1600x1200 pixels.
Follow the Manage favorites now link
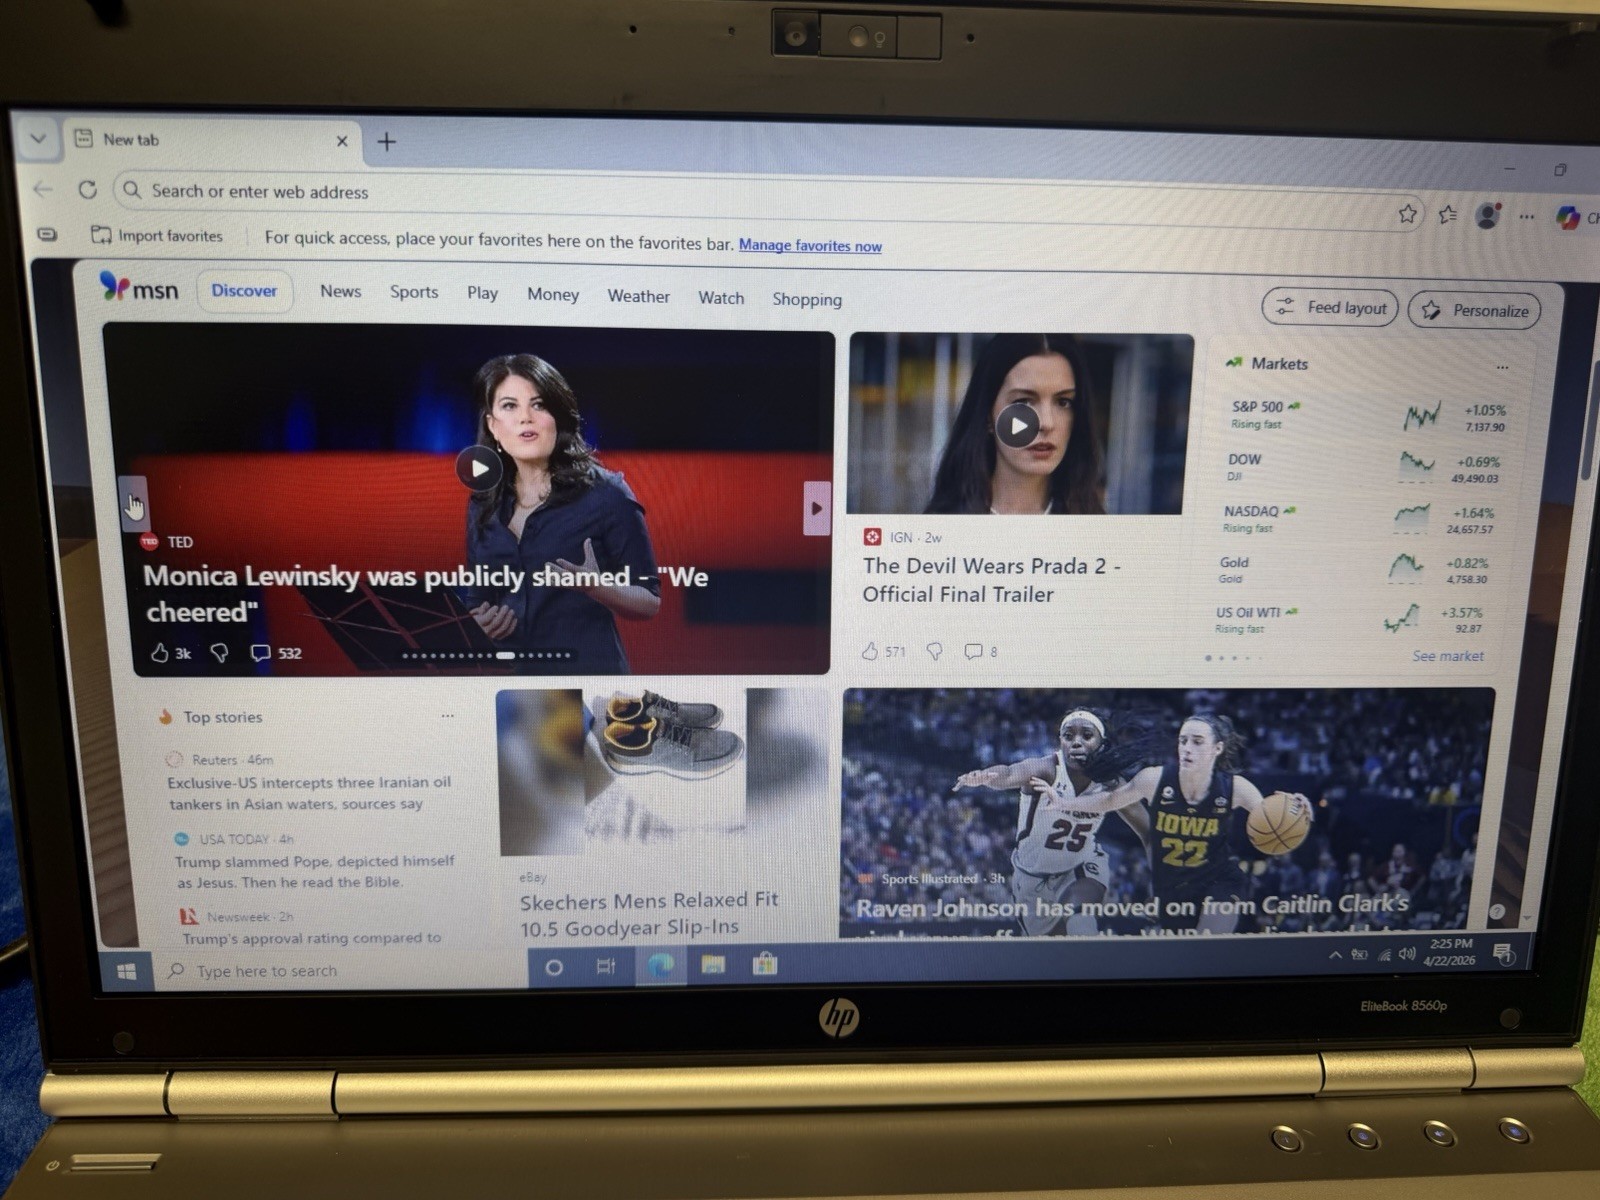810,245
